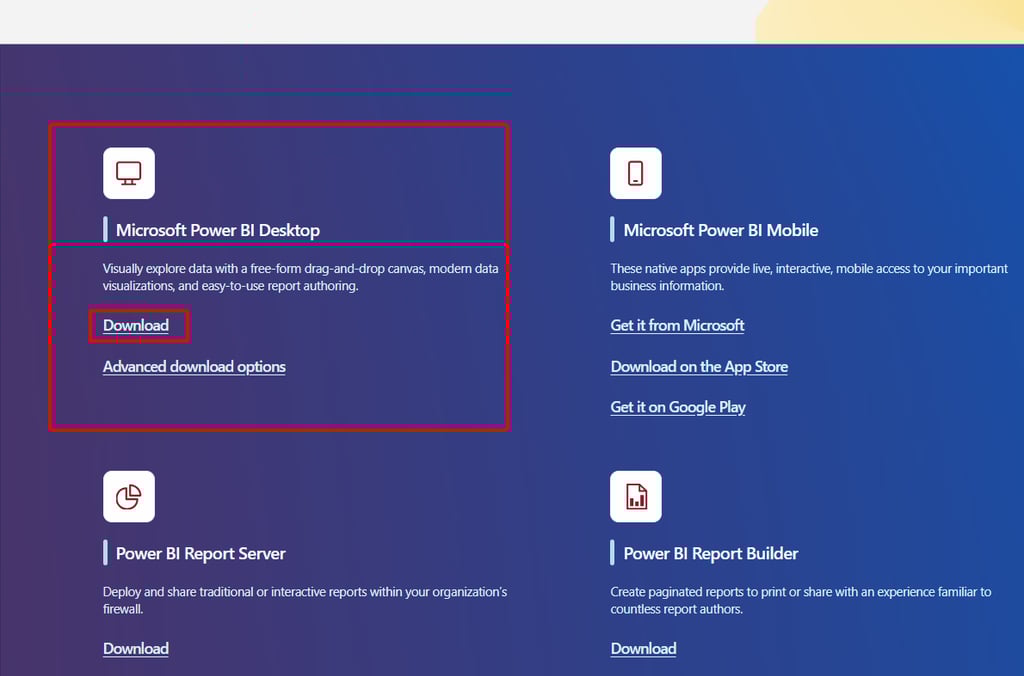This screenshot has height=676, width=1024.
Task: Click the 'Create paginated reports' description
Action: 801,600
